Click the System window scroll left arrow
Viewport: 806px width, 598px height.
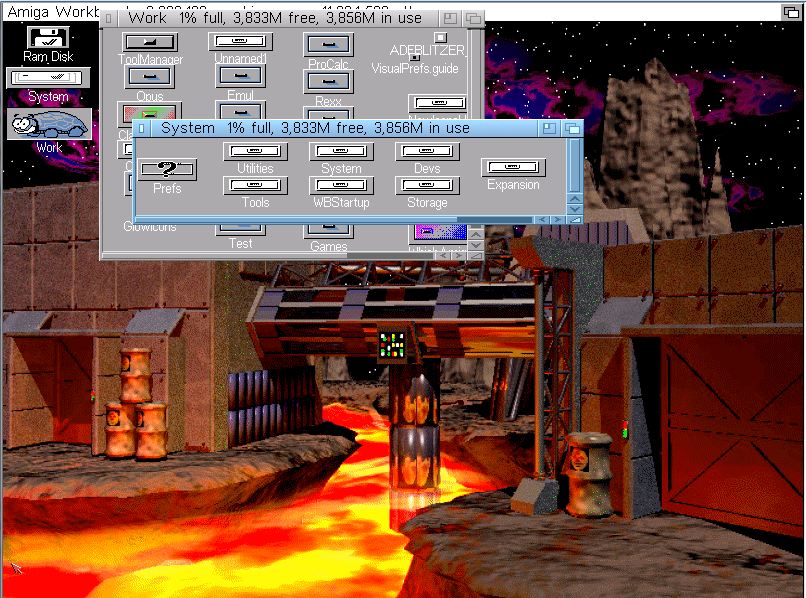[x=542, y=220]
